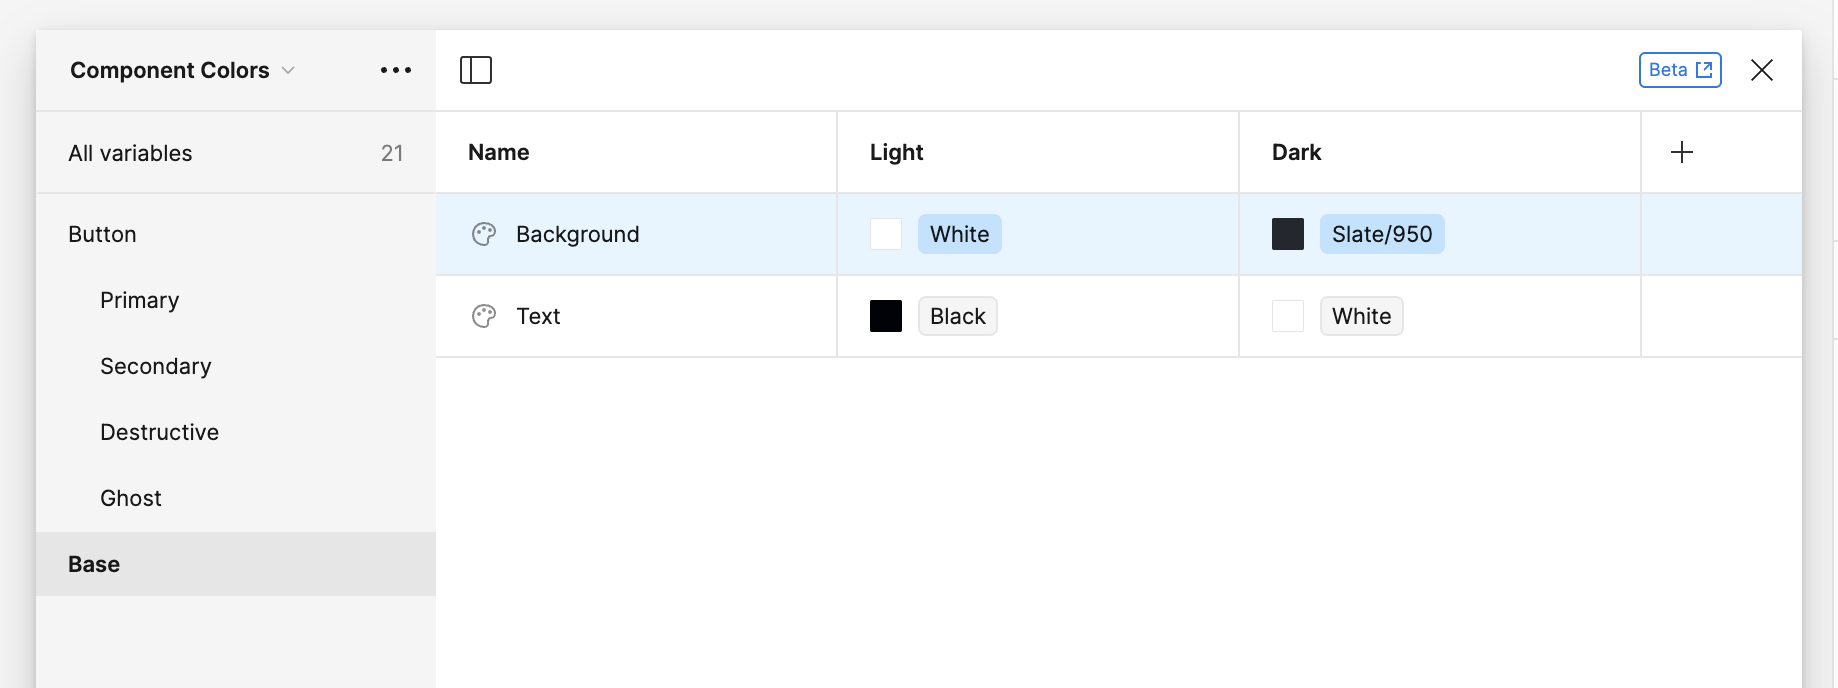Click the Black swatch for Text

pos(886,315)
